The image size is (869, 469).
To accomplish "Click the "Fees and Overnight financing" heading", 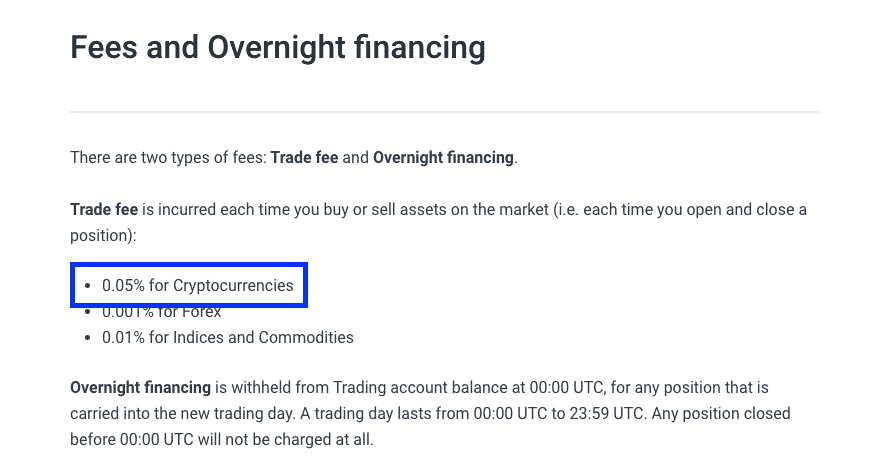I will point(277,47).
